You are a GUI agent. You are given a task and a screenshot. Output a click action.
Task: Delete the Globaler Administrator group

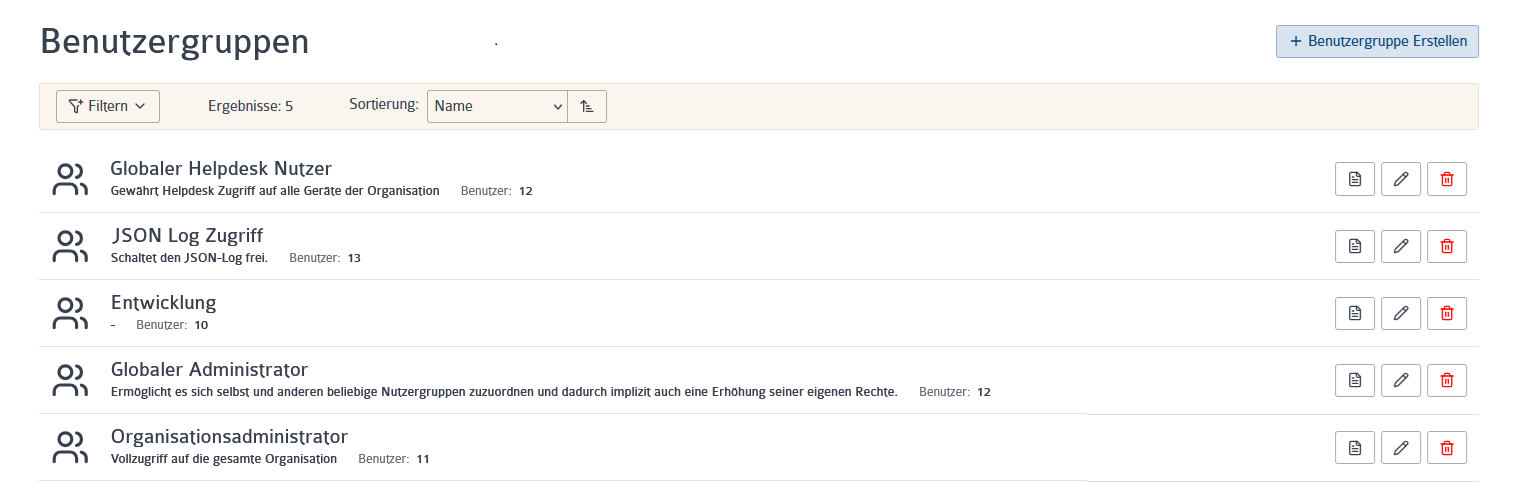[x=1447, y=380]
